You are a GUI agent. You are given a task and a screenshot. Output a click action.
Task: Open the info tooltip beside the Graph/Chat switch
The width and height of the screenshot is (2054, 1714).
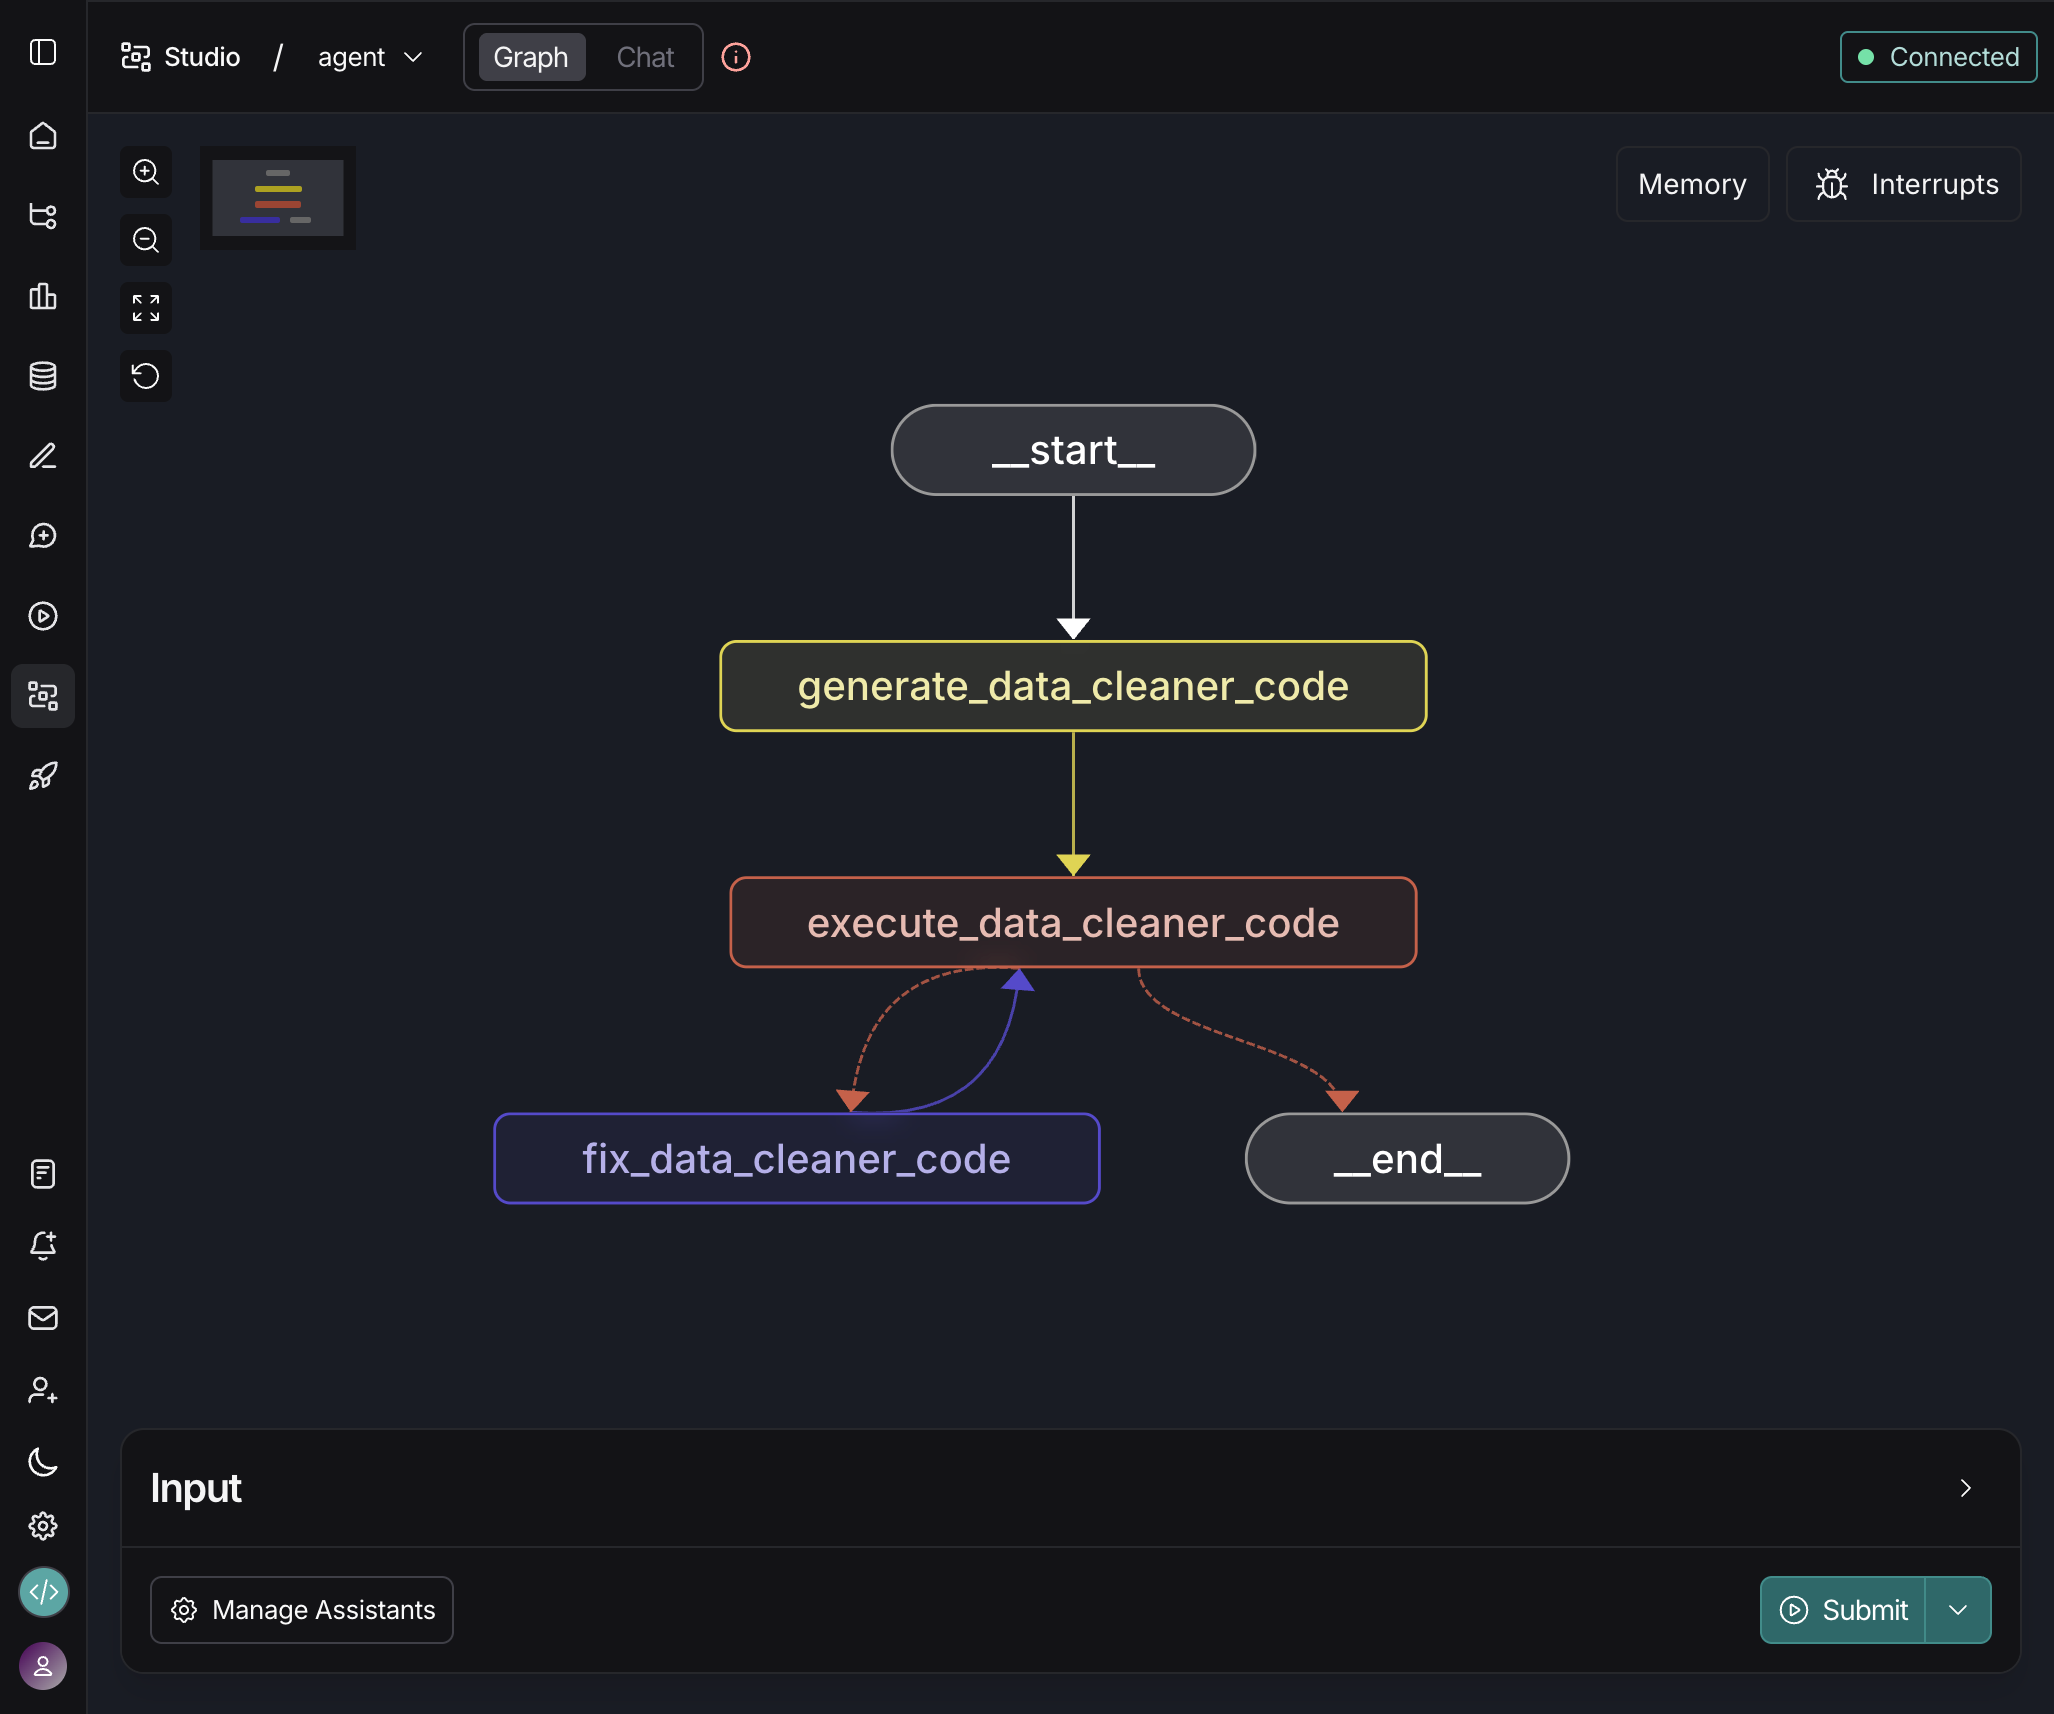point(736,57)
